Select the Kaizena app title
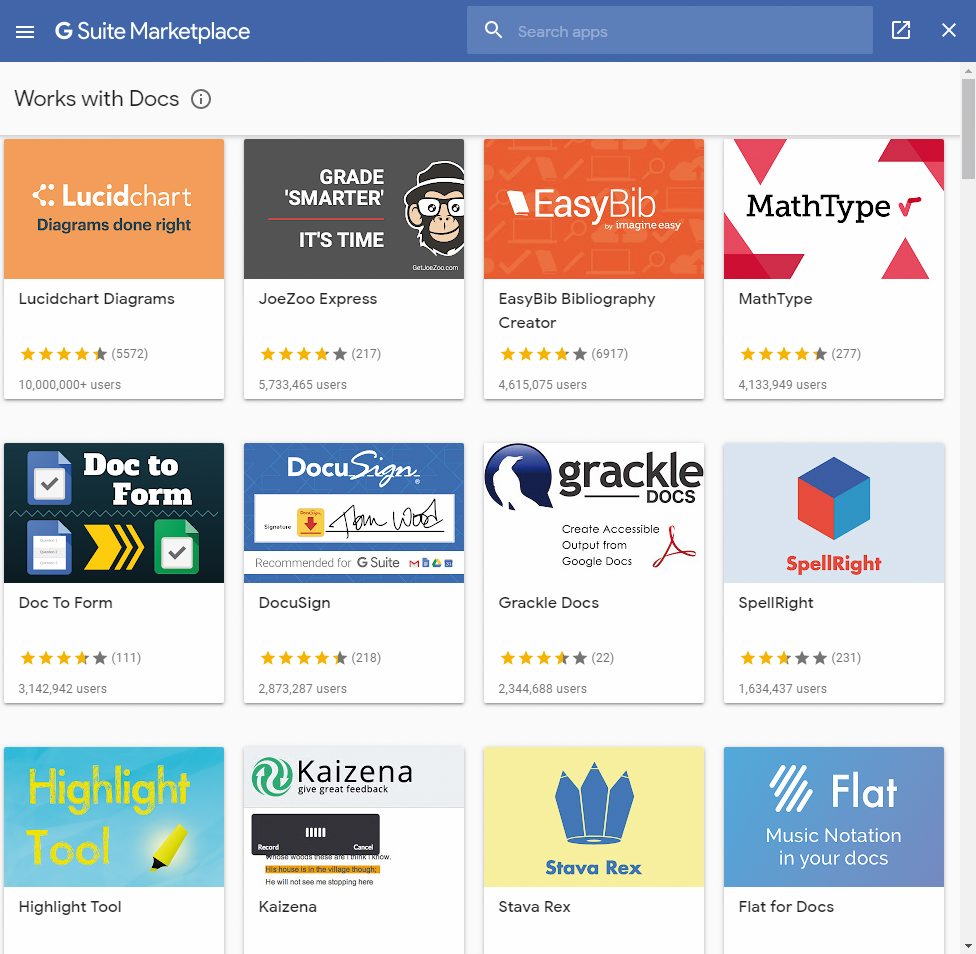 288,907
